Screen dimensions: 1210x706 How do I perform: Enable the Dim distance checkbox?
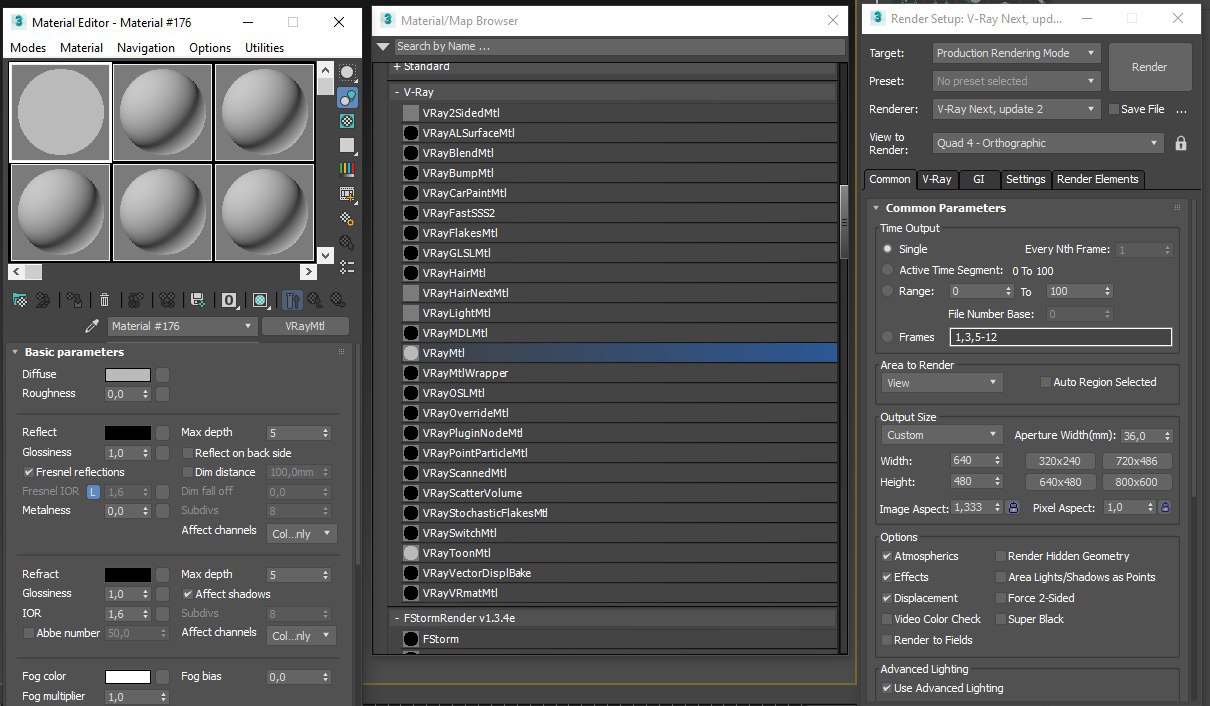(x=187, y=472)
